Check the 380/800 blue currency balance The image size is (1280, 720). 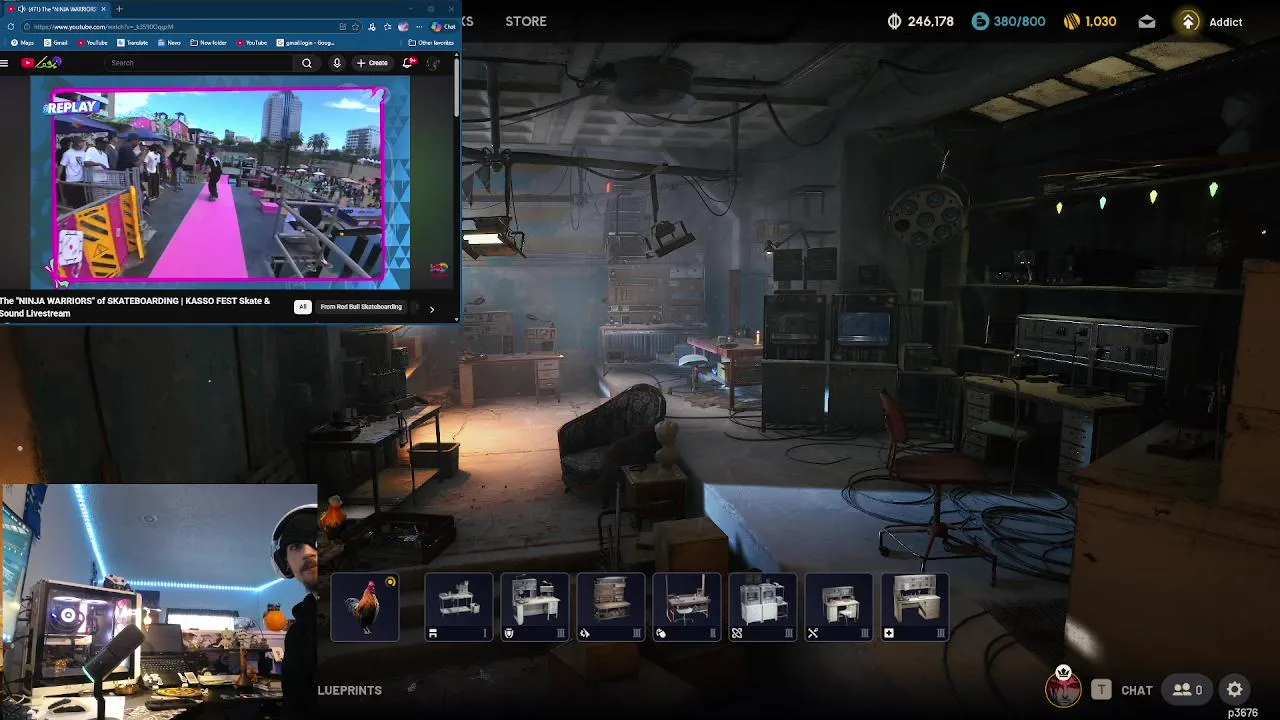[1008, 21]
